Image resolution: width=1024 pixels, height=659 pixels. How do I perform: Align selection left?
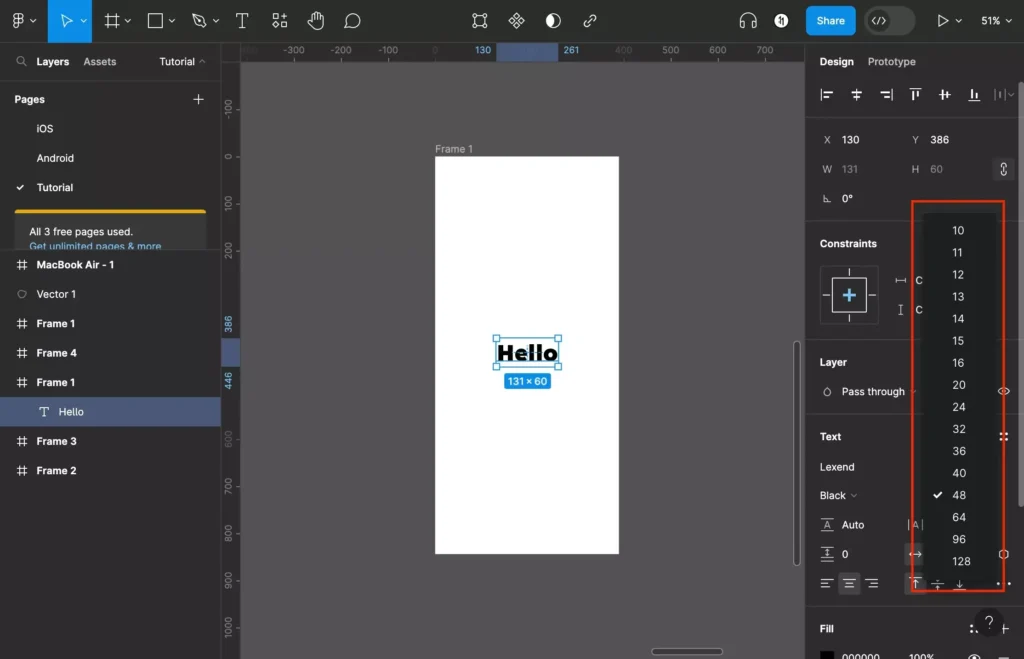[827, 95]
